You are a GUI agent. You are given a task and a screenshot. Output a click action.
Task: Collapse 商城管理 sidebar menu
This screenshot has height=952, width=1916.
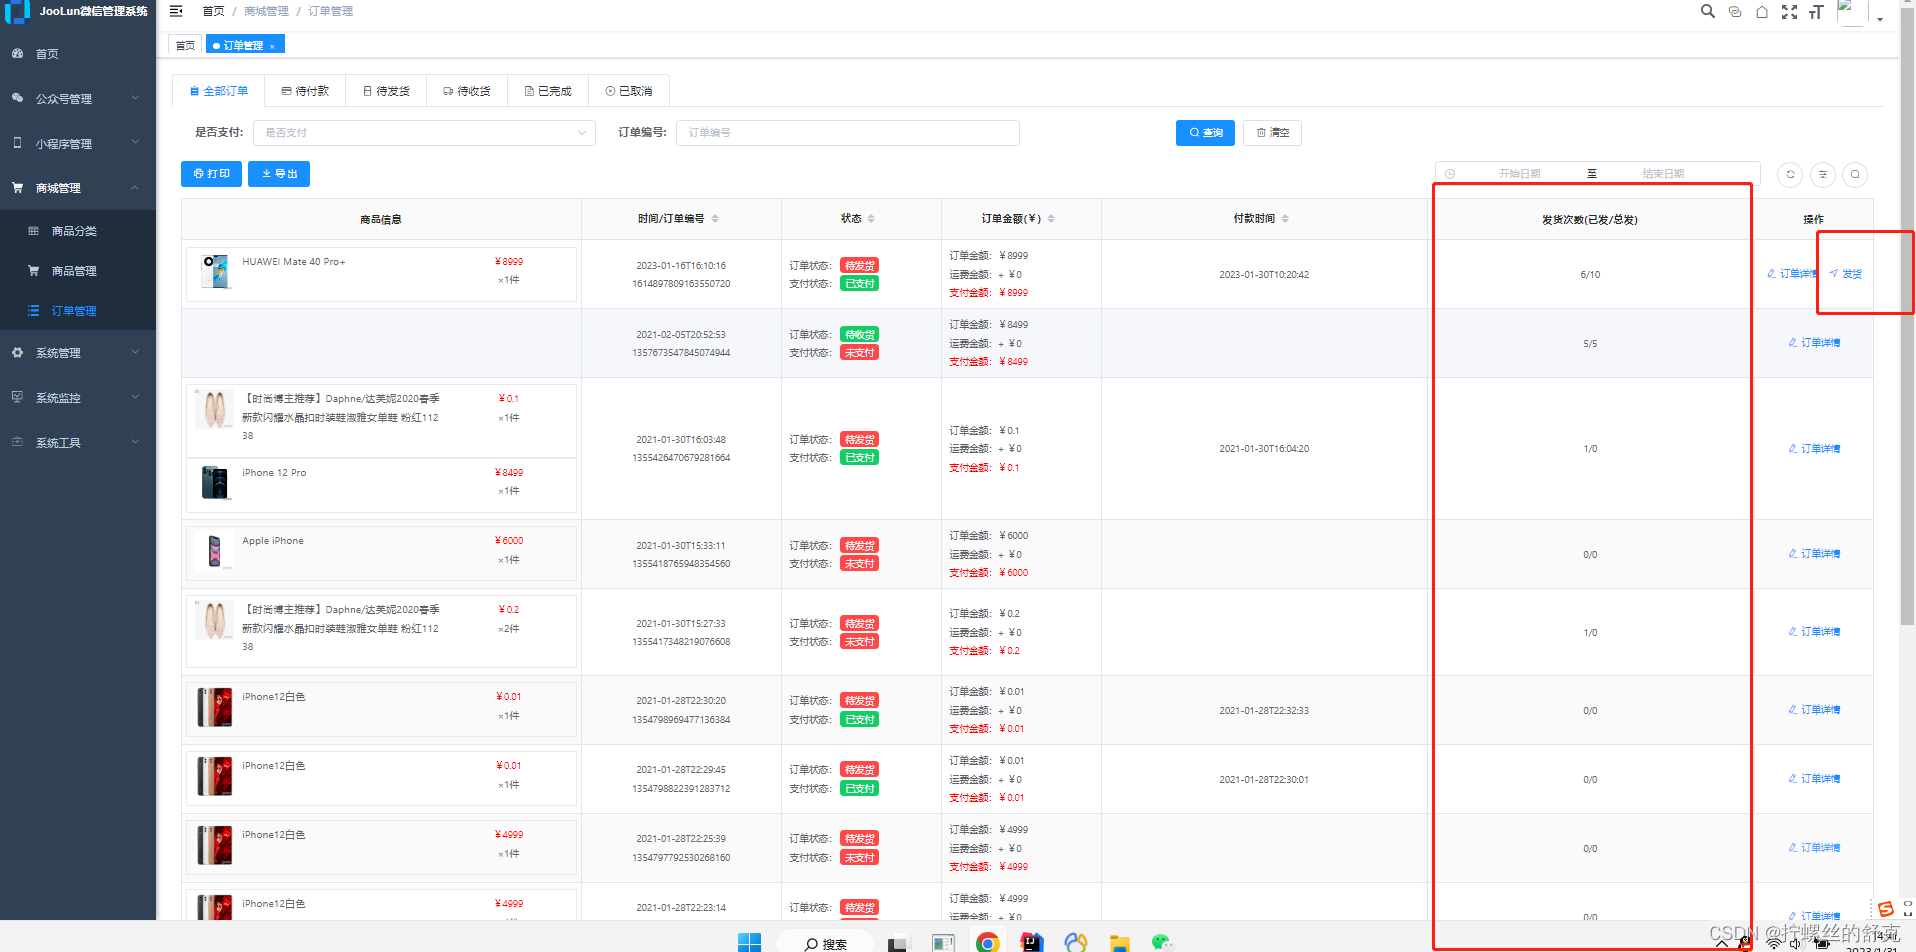[x=78, y=188]
